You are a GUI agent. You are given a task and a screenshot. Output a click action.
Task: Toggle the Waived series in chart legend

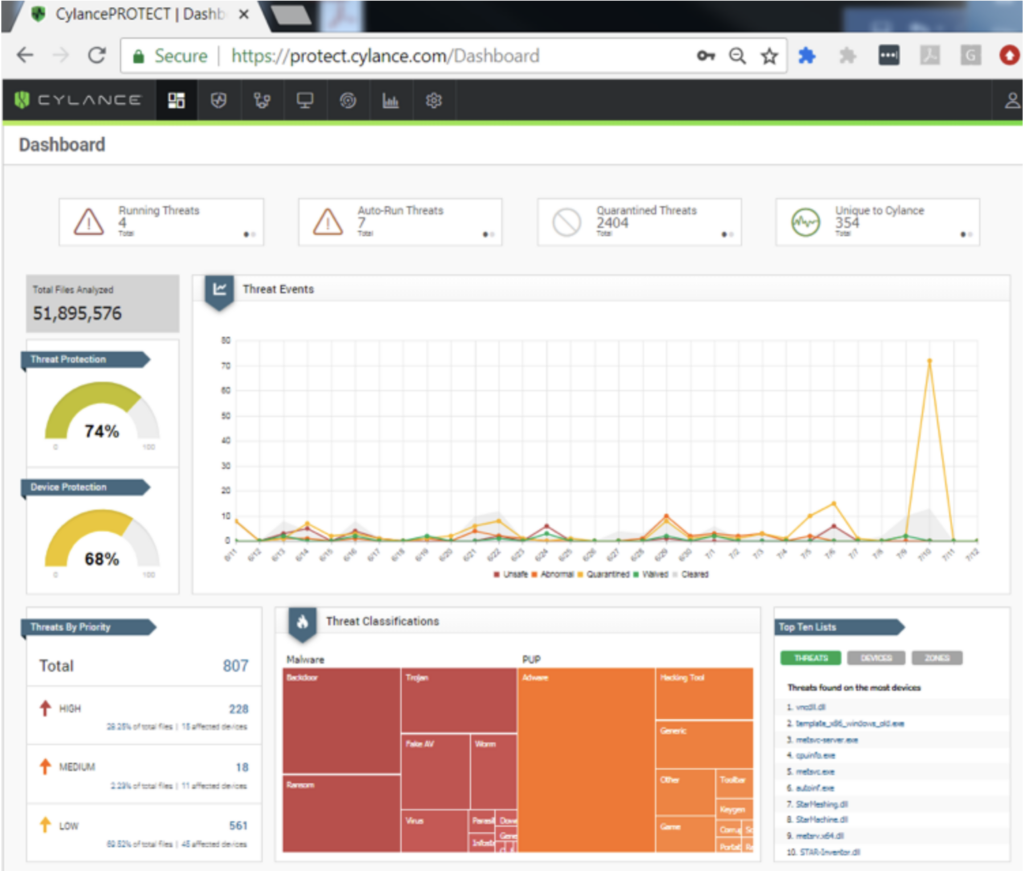tap(655, 573)
